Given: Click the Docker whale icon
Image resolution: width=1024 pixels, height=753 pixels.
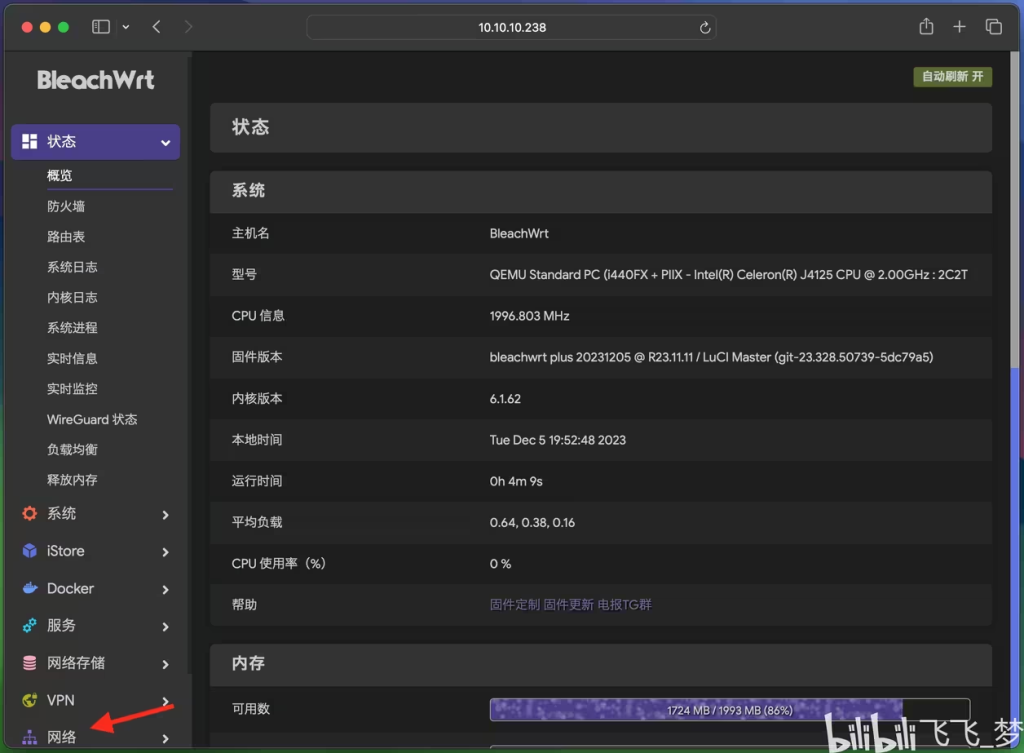Looking at the screenshot, I should (x=29, y=588).
